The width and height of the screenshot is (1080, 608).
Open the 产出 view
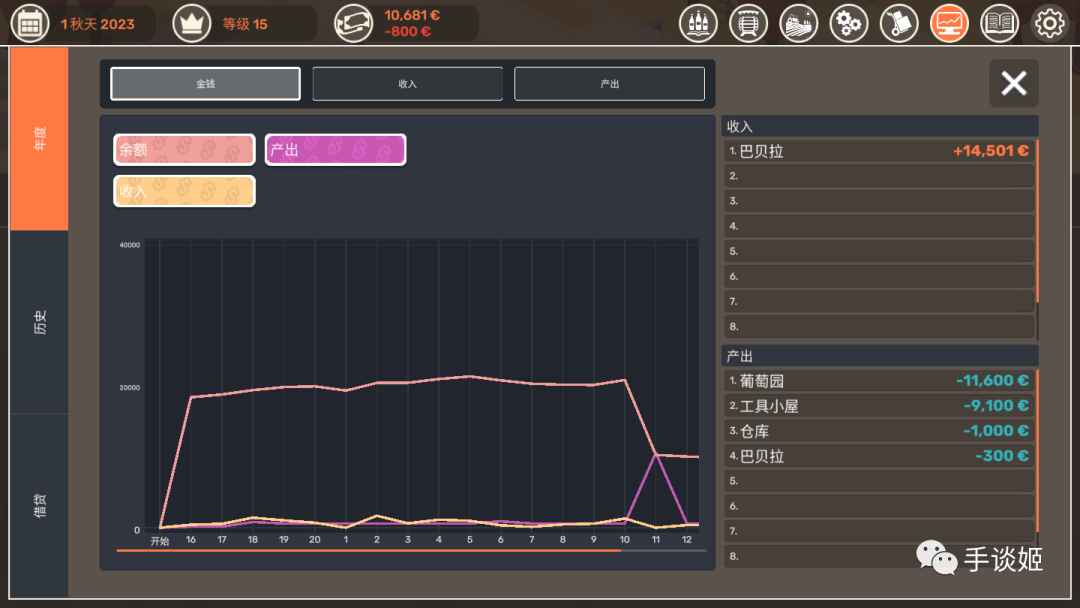coord(608,84)
